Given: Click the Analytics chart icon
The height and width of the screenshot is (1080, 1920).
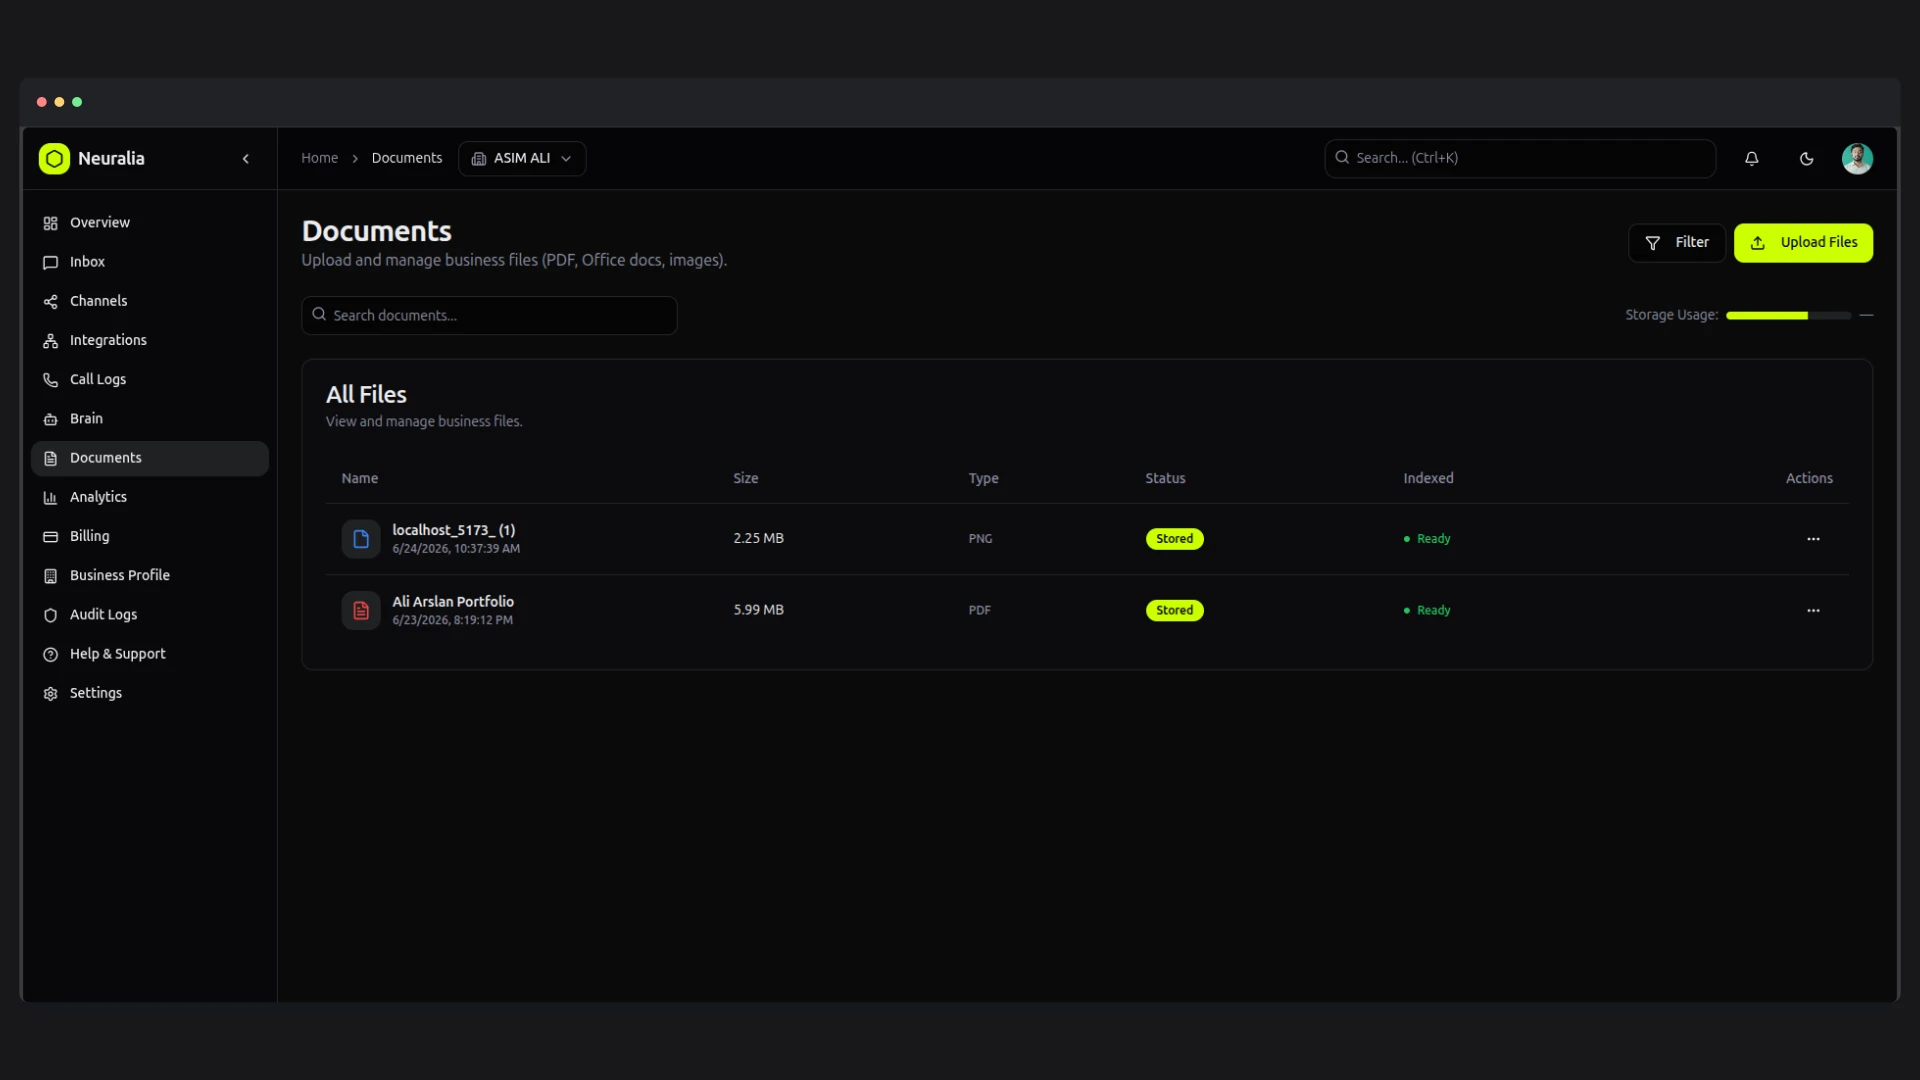Looking at the screenshot, I should (x=51, y=497).
